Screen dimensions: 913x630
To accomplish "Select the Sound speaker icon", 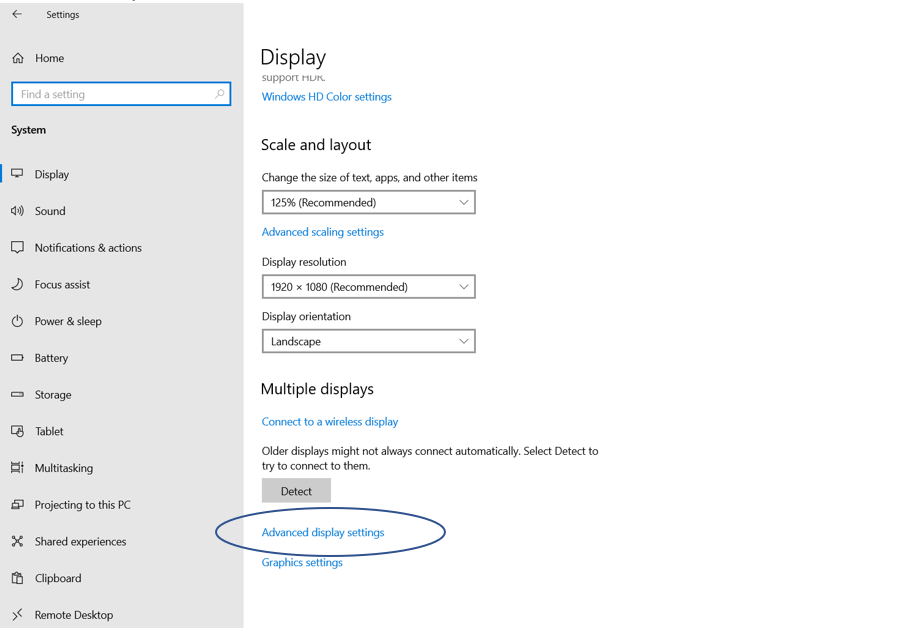I will point(18,211).
